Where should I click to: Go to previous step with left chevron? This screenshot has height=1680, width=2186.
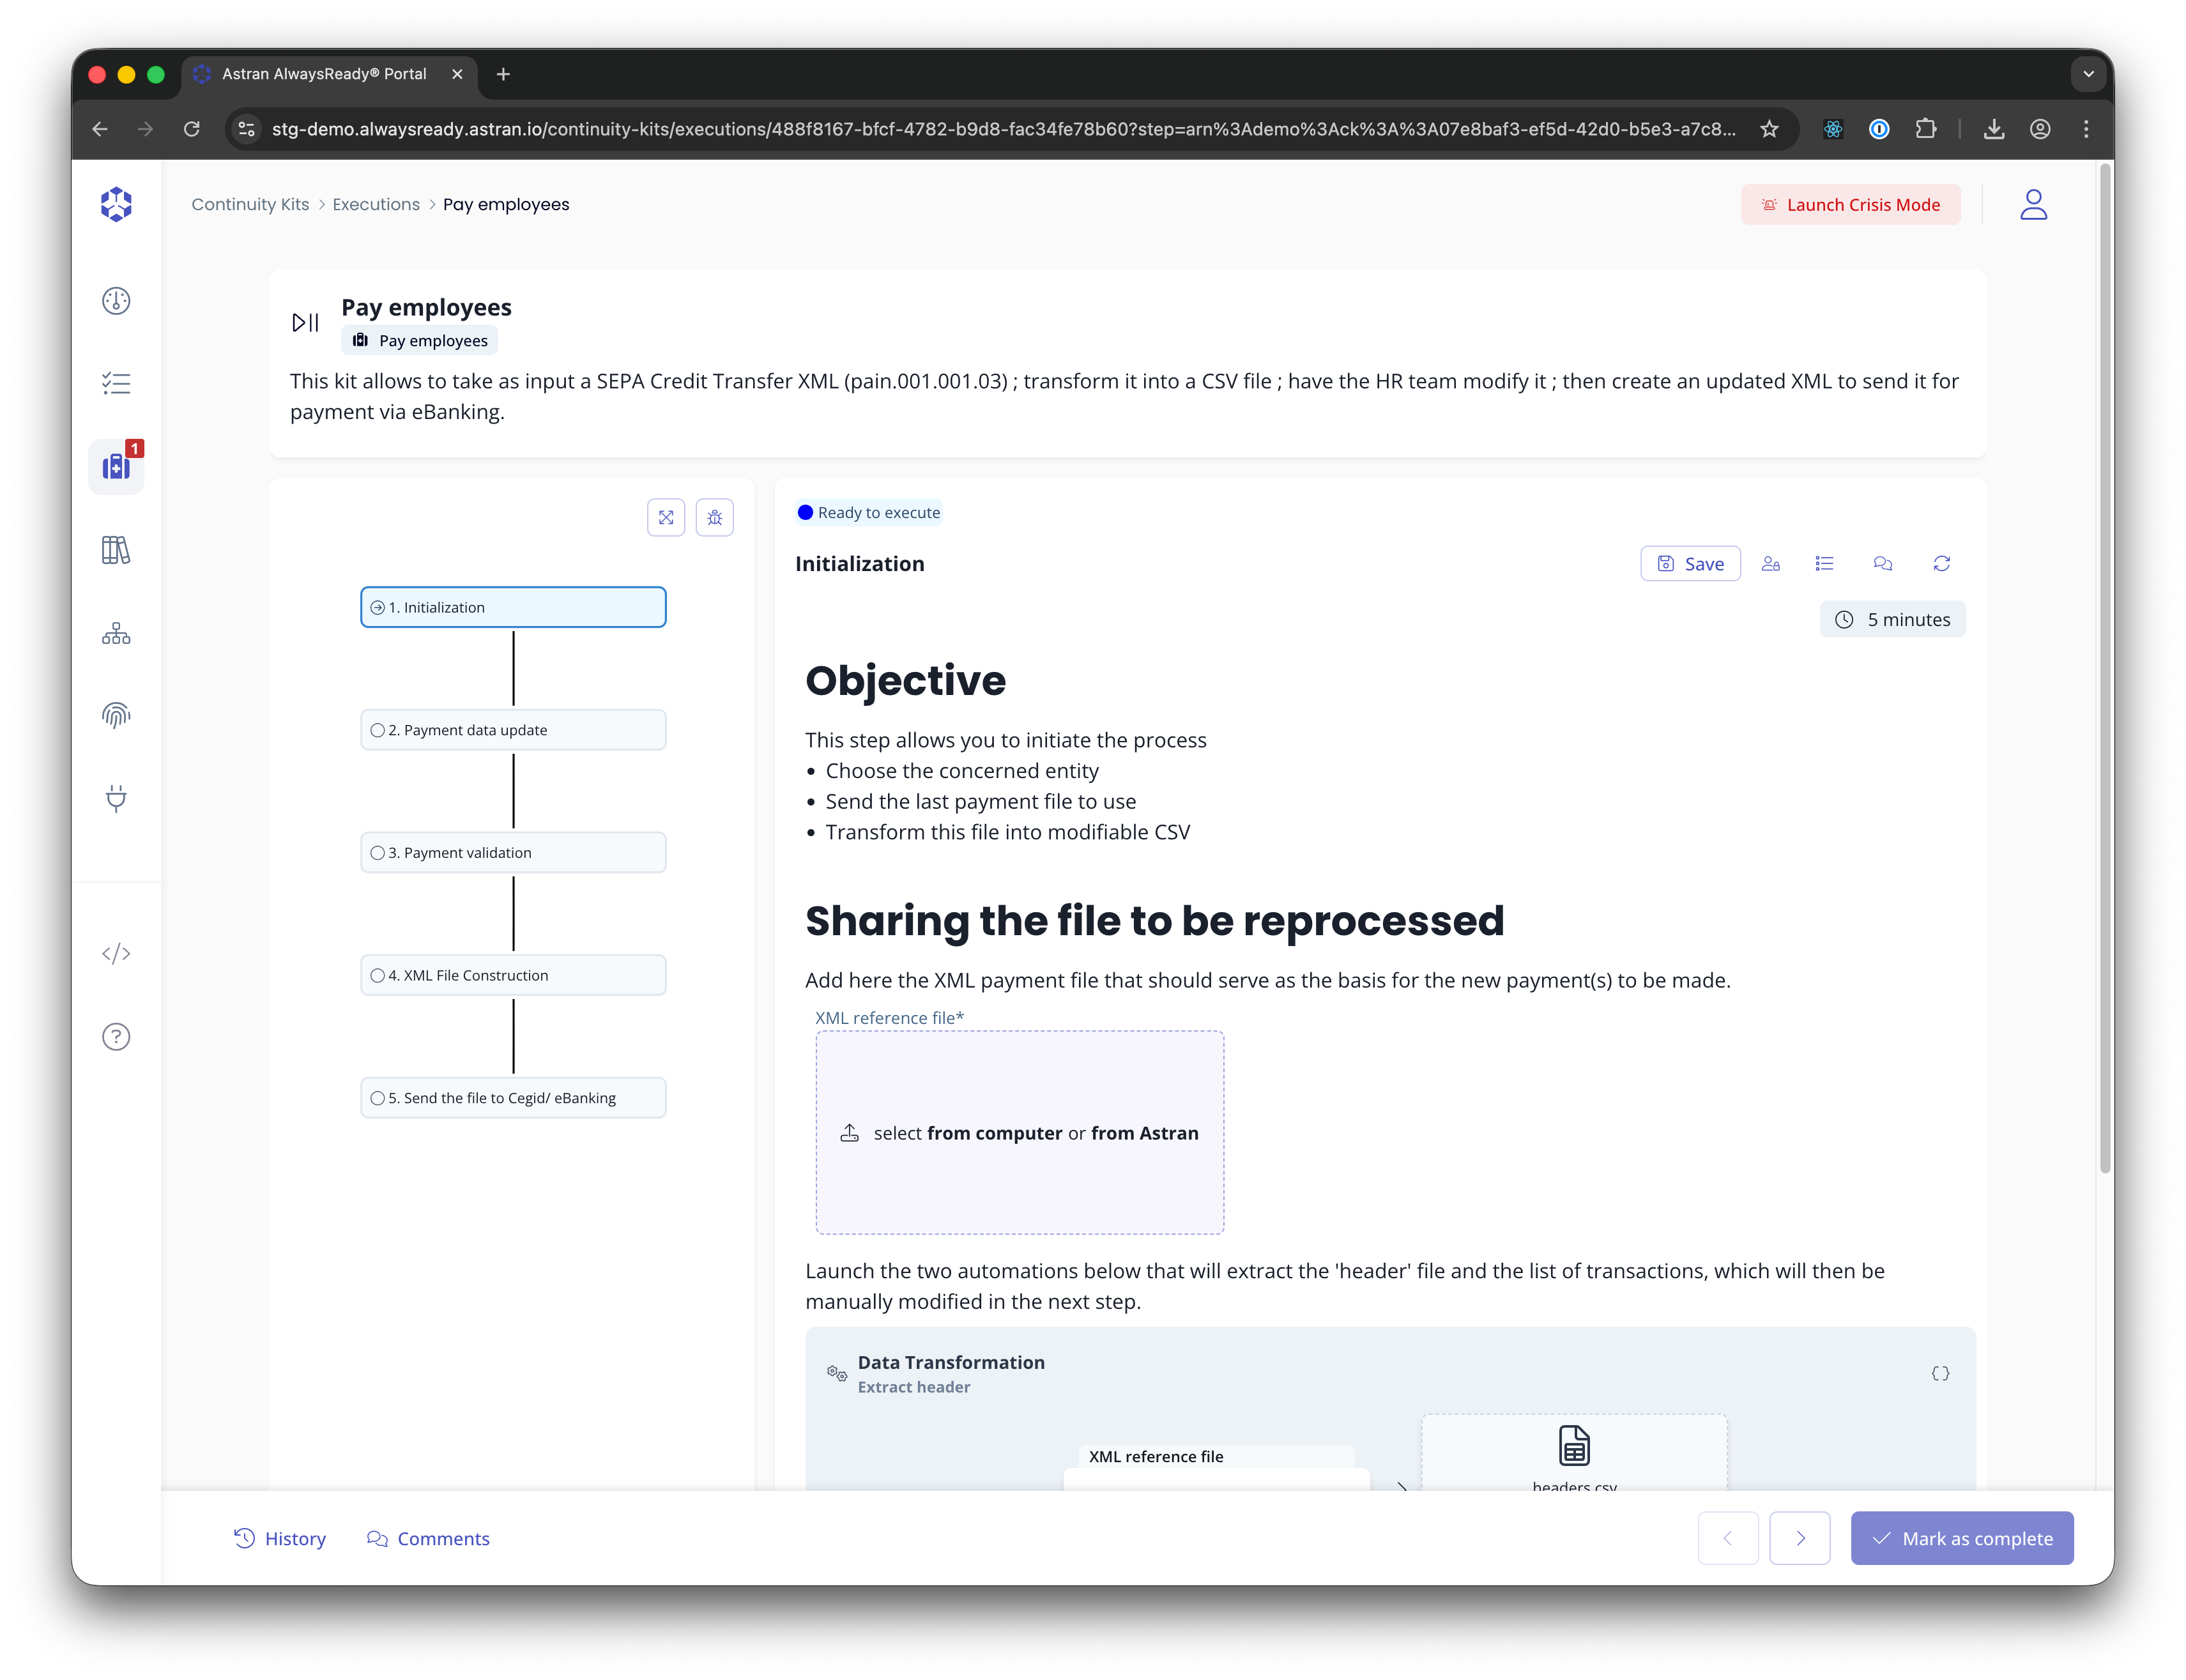click(x=1727, y=1538)
